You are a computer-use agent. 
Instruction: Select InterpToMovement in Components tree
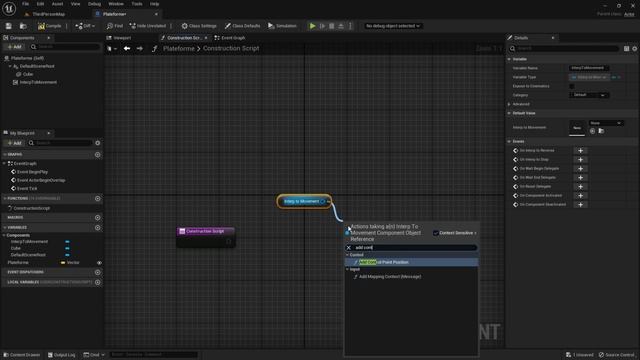(x=38, y=82)
